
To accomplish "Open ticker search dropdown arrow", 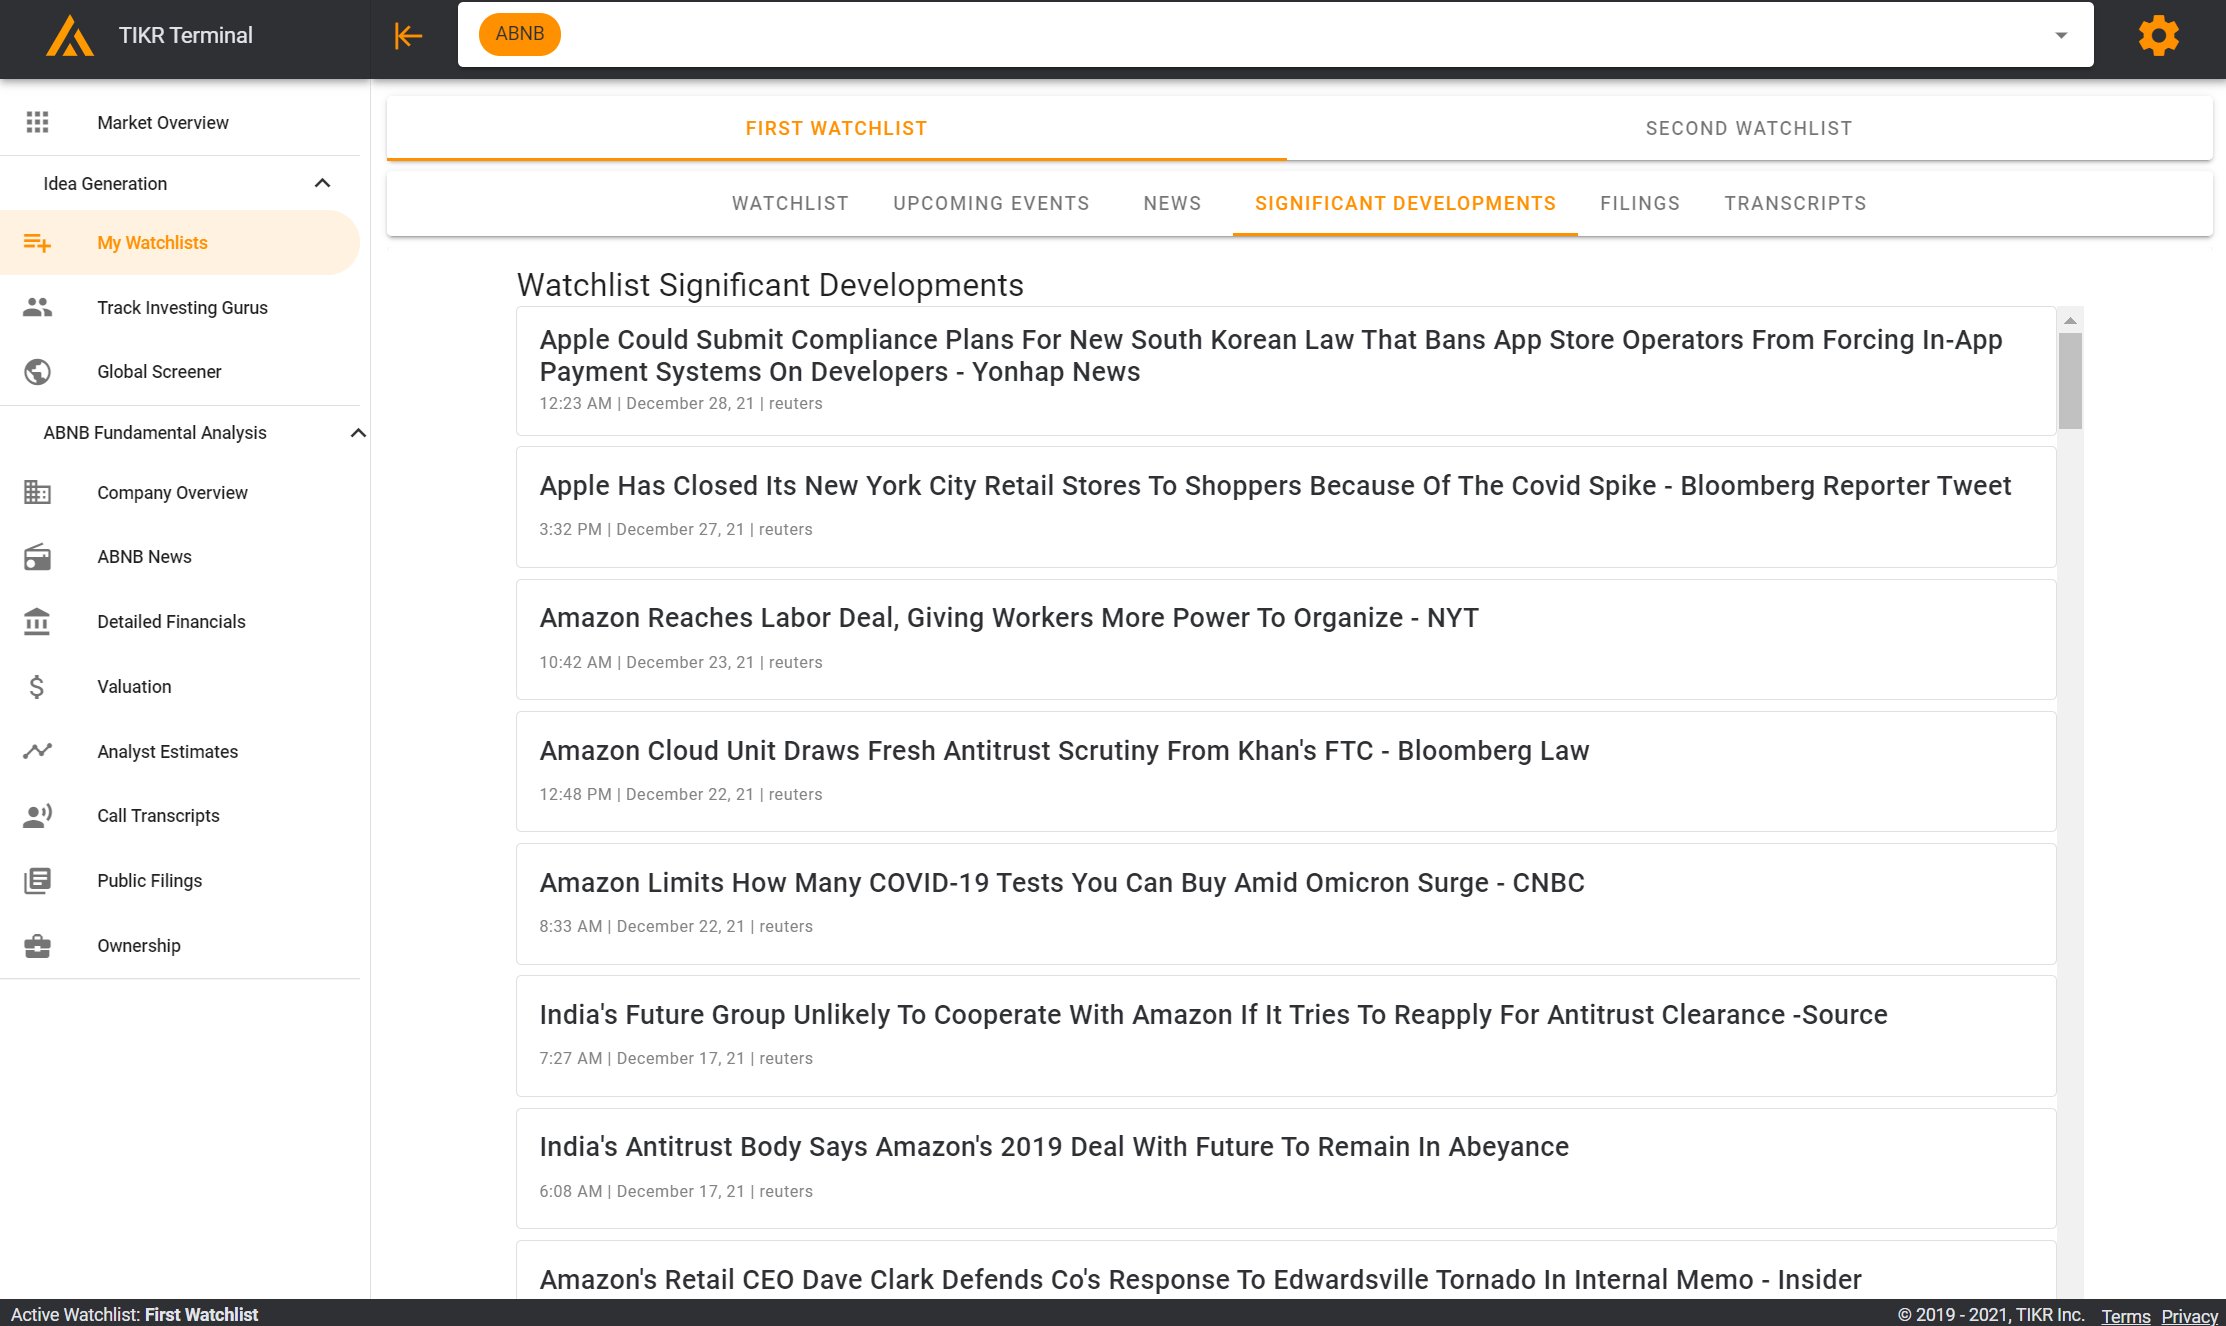I will pos(2061,36).
